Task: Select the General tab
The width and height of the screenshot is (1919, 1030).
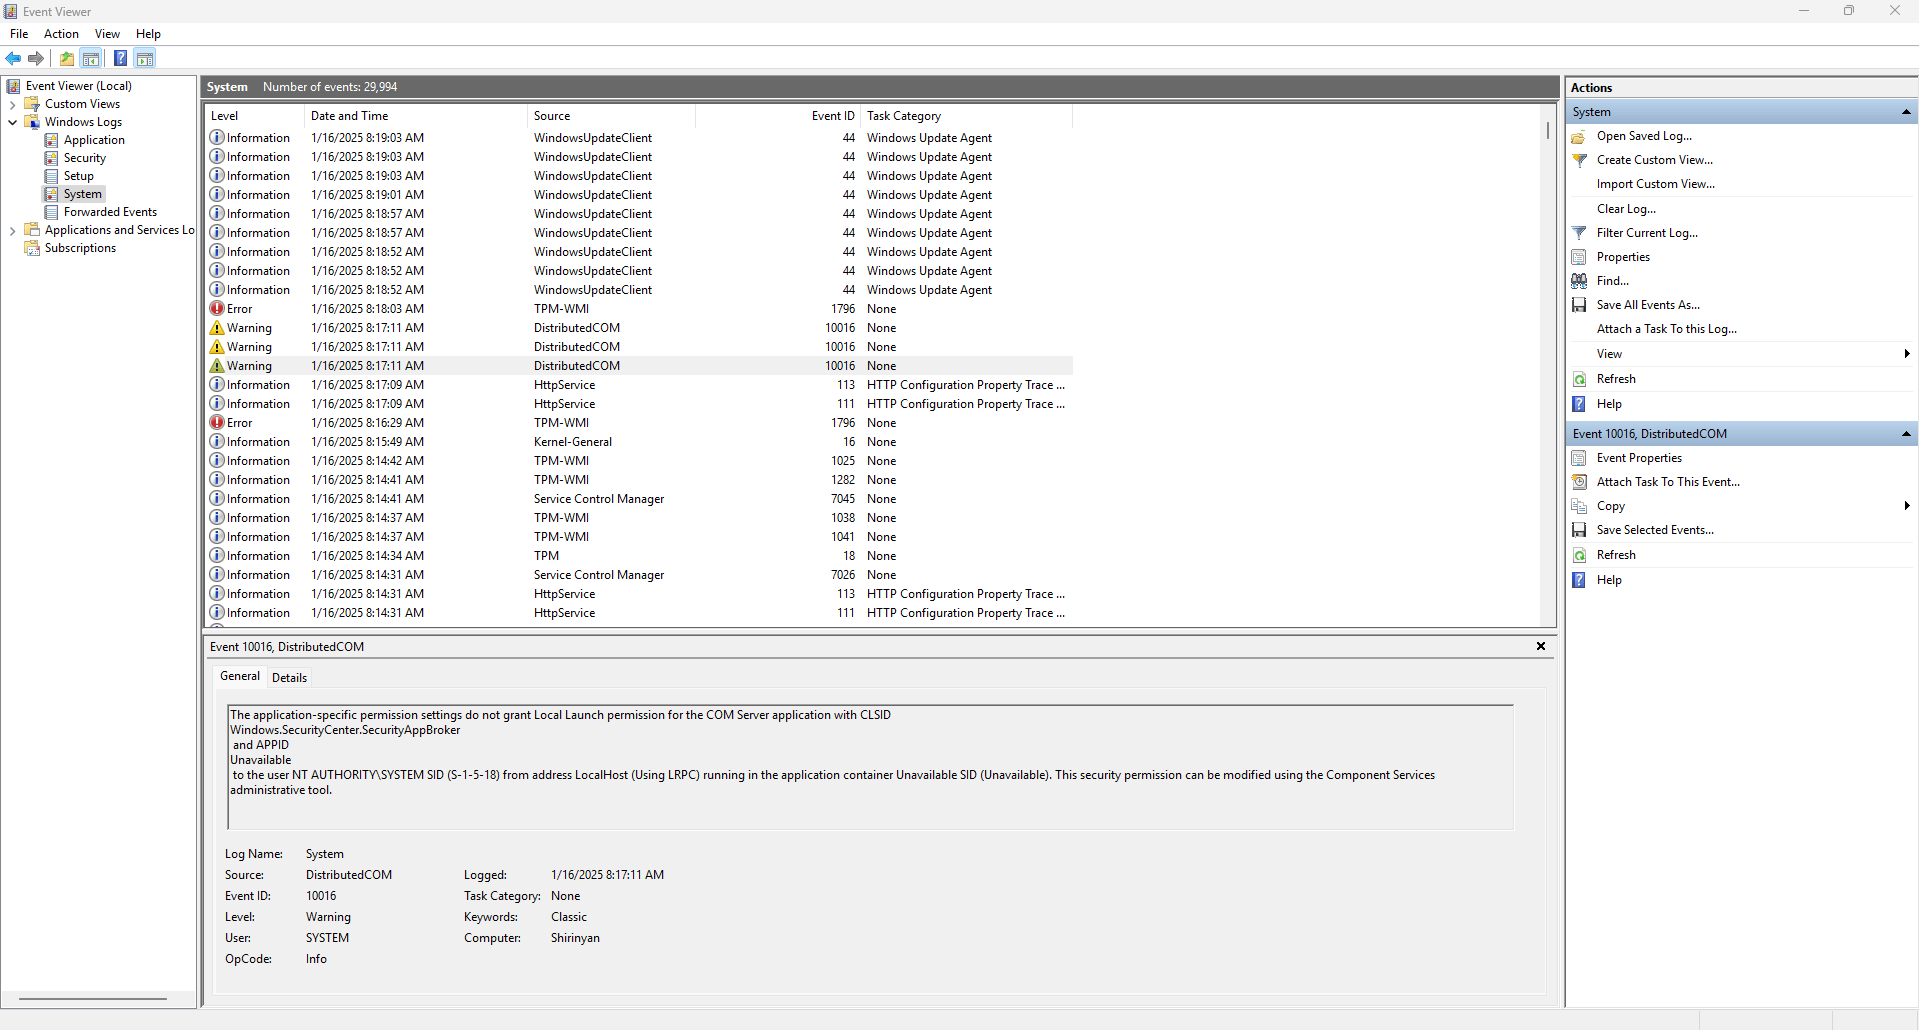Action: coord(240,677)
